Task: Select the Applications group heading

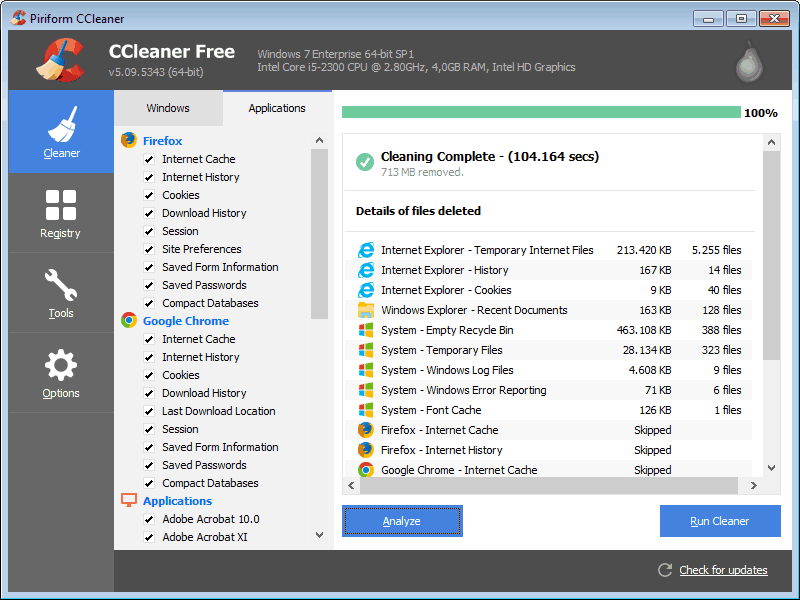Action: coord(177,501)
